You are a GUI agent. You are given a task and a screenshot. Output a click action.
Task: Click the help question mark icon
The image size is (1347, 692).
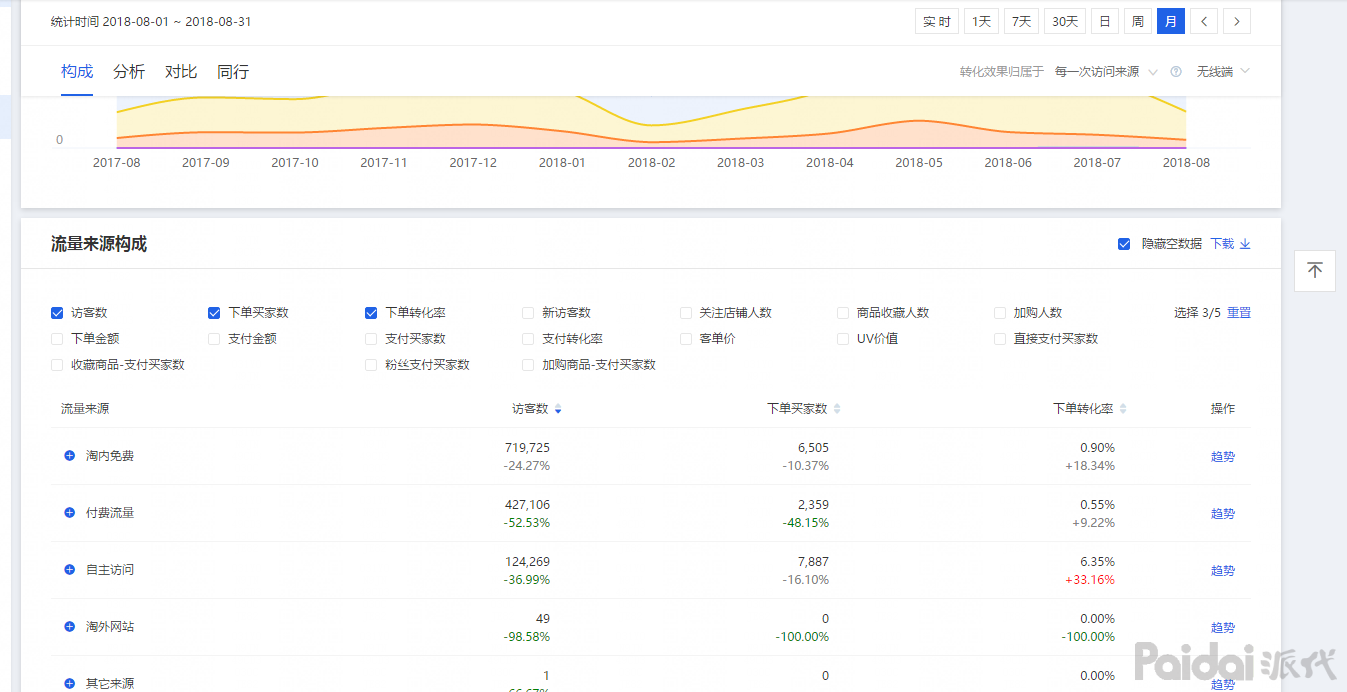tap(1176, 72)
